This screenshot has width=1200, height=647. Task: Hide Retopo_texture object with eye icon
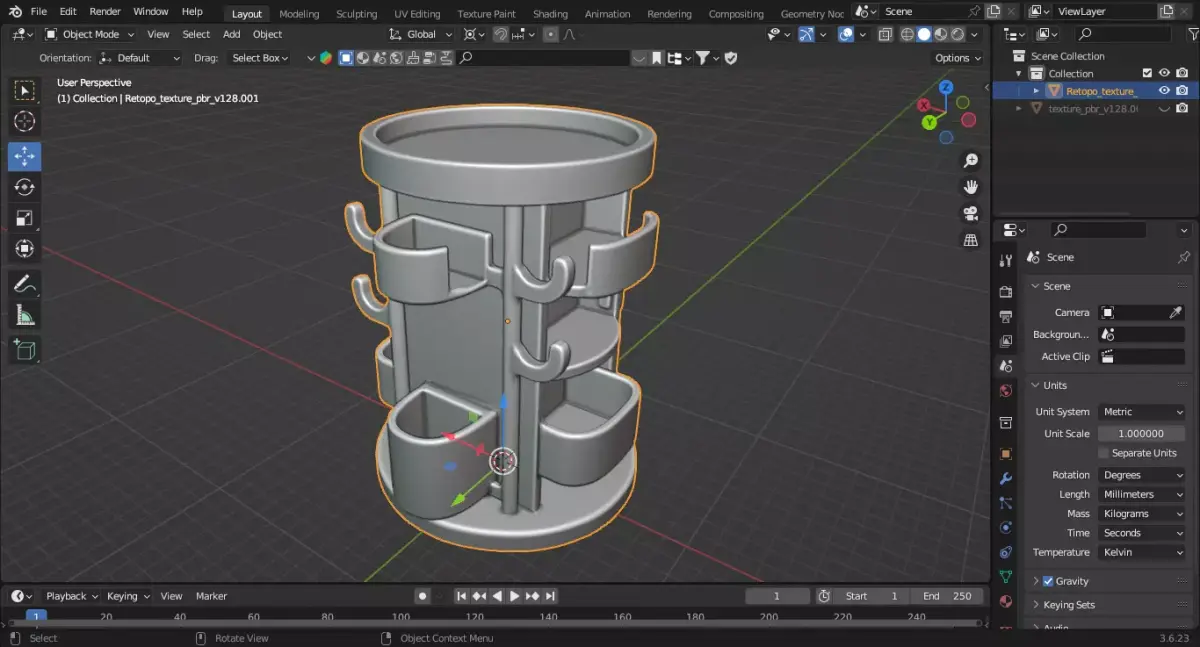click(1164, 90)
